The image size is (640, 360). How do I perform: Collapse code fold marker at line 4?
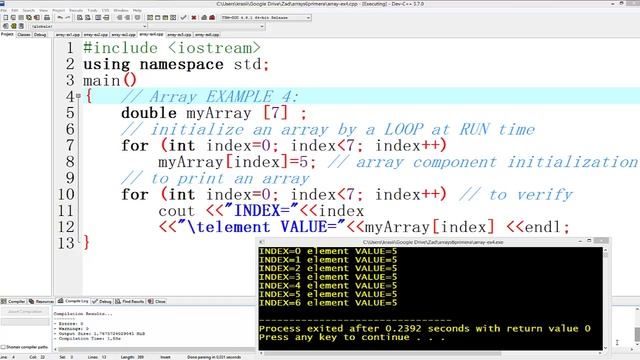78,96
